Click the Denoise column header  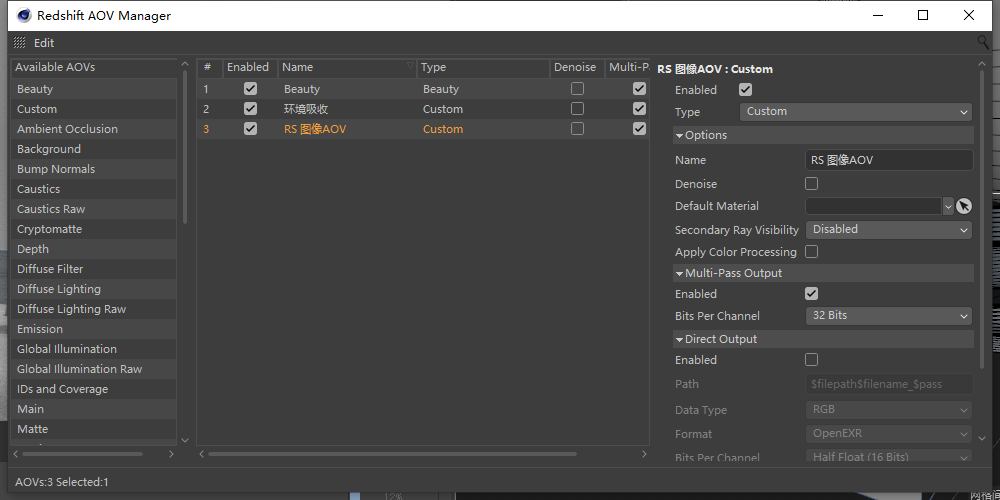pos(577,68)
